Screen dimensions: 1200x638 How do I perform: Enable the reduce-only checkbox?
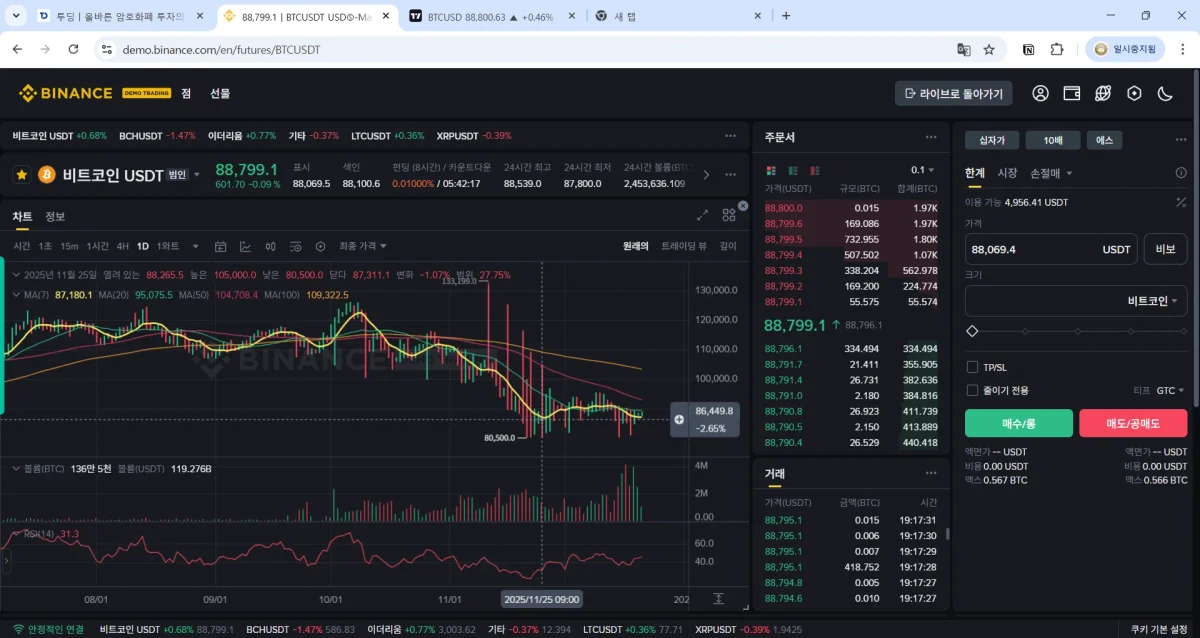pos(972,390)
